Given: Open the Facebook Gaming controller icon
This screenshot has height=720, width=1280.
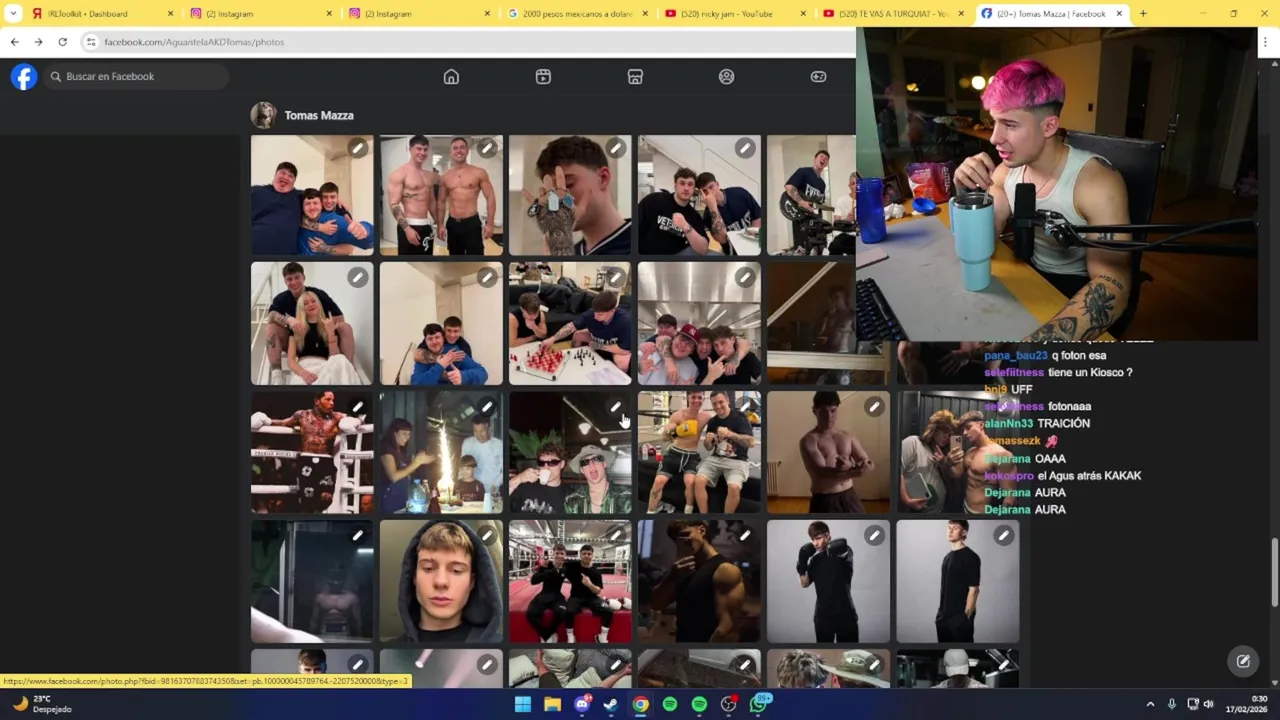Looking at the screenshot, I should coord(818,77).
